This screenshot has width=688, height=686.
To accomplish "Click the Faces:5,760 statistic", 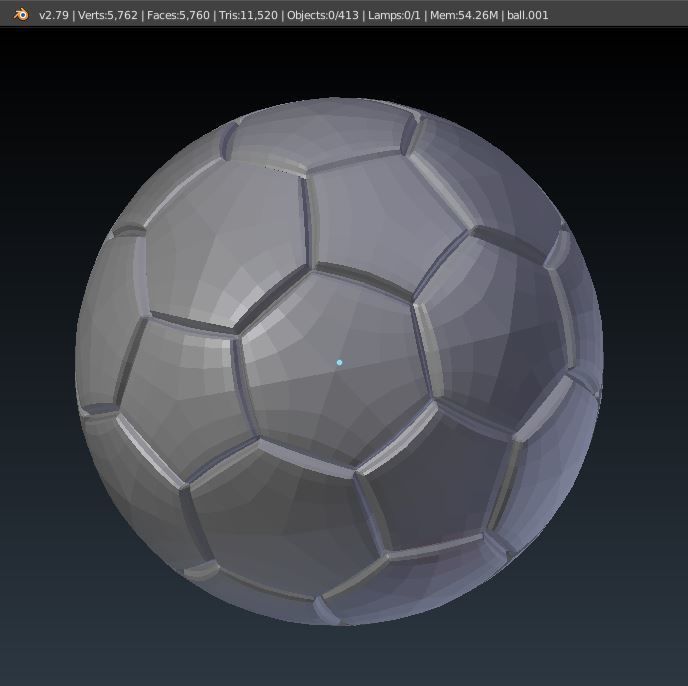I will 178,15.
